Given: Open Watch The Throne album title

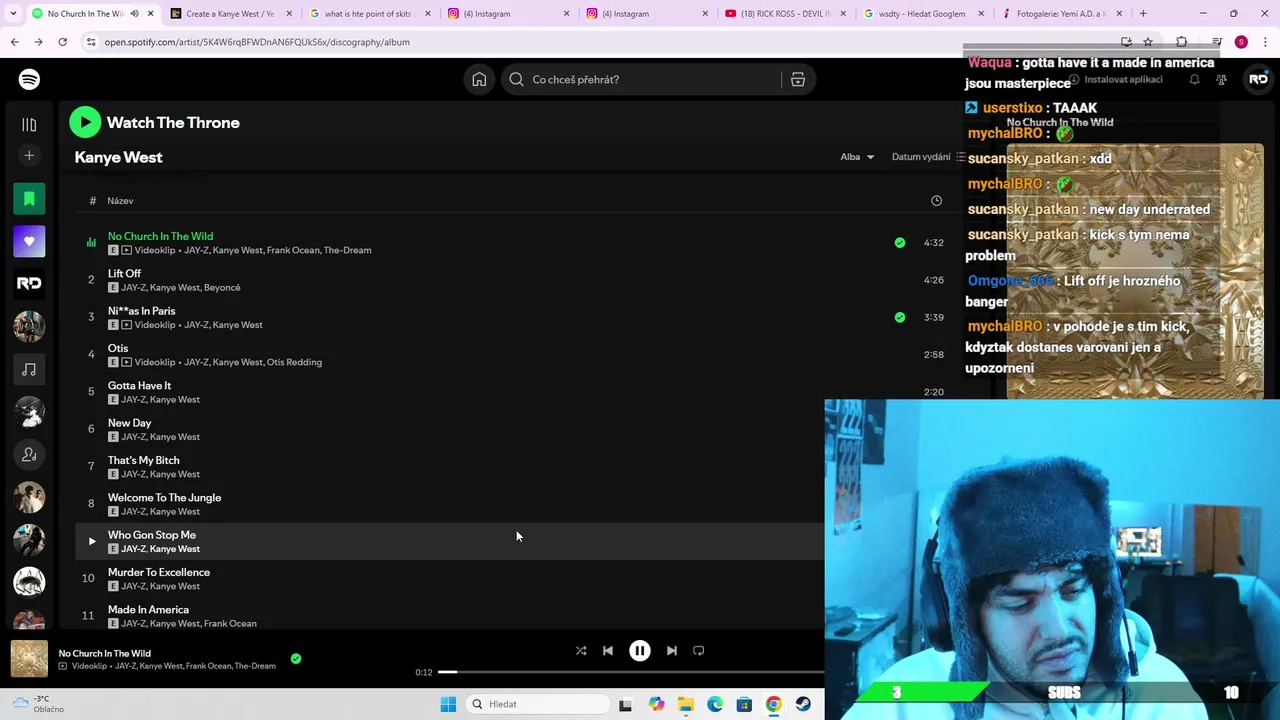Looking at the screenshot, I should click(x=173, y=122).
